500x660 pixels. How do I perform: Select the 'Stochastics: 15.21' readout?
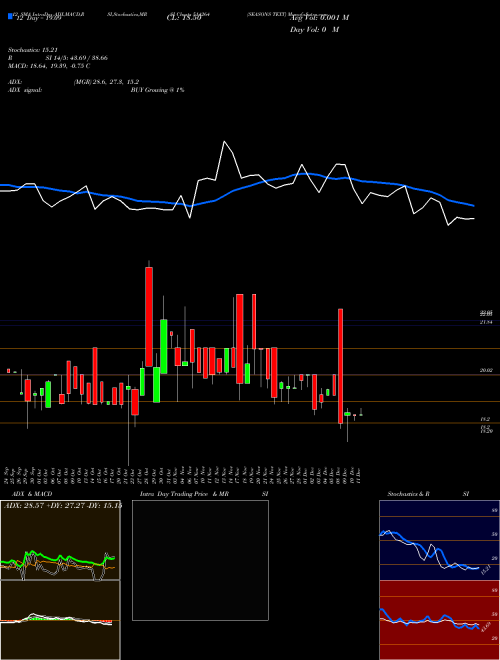pos(32,50)
